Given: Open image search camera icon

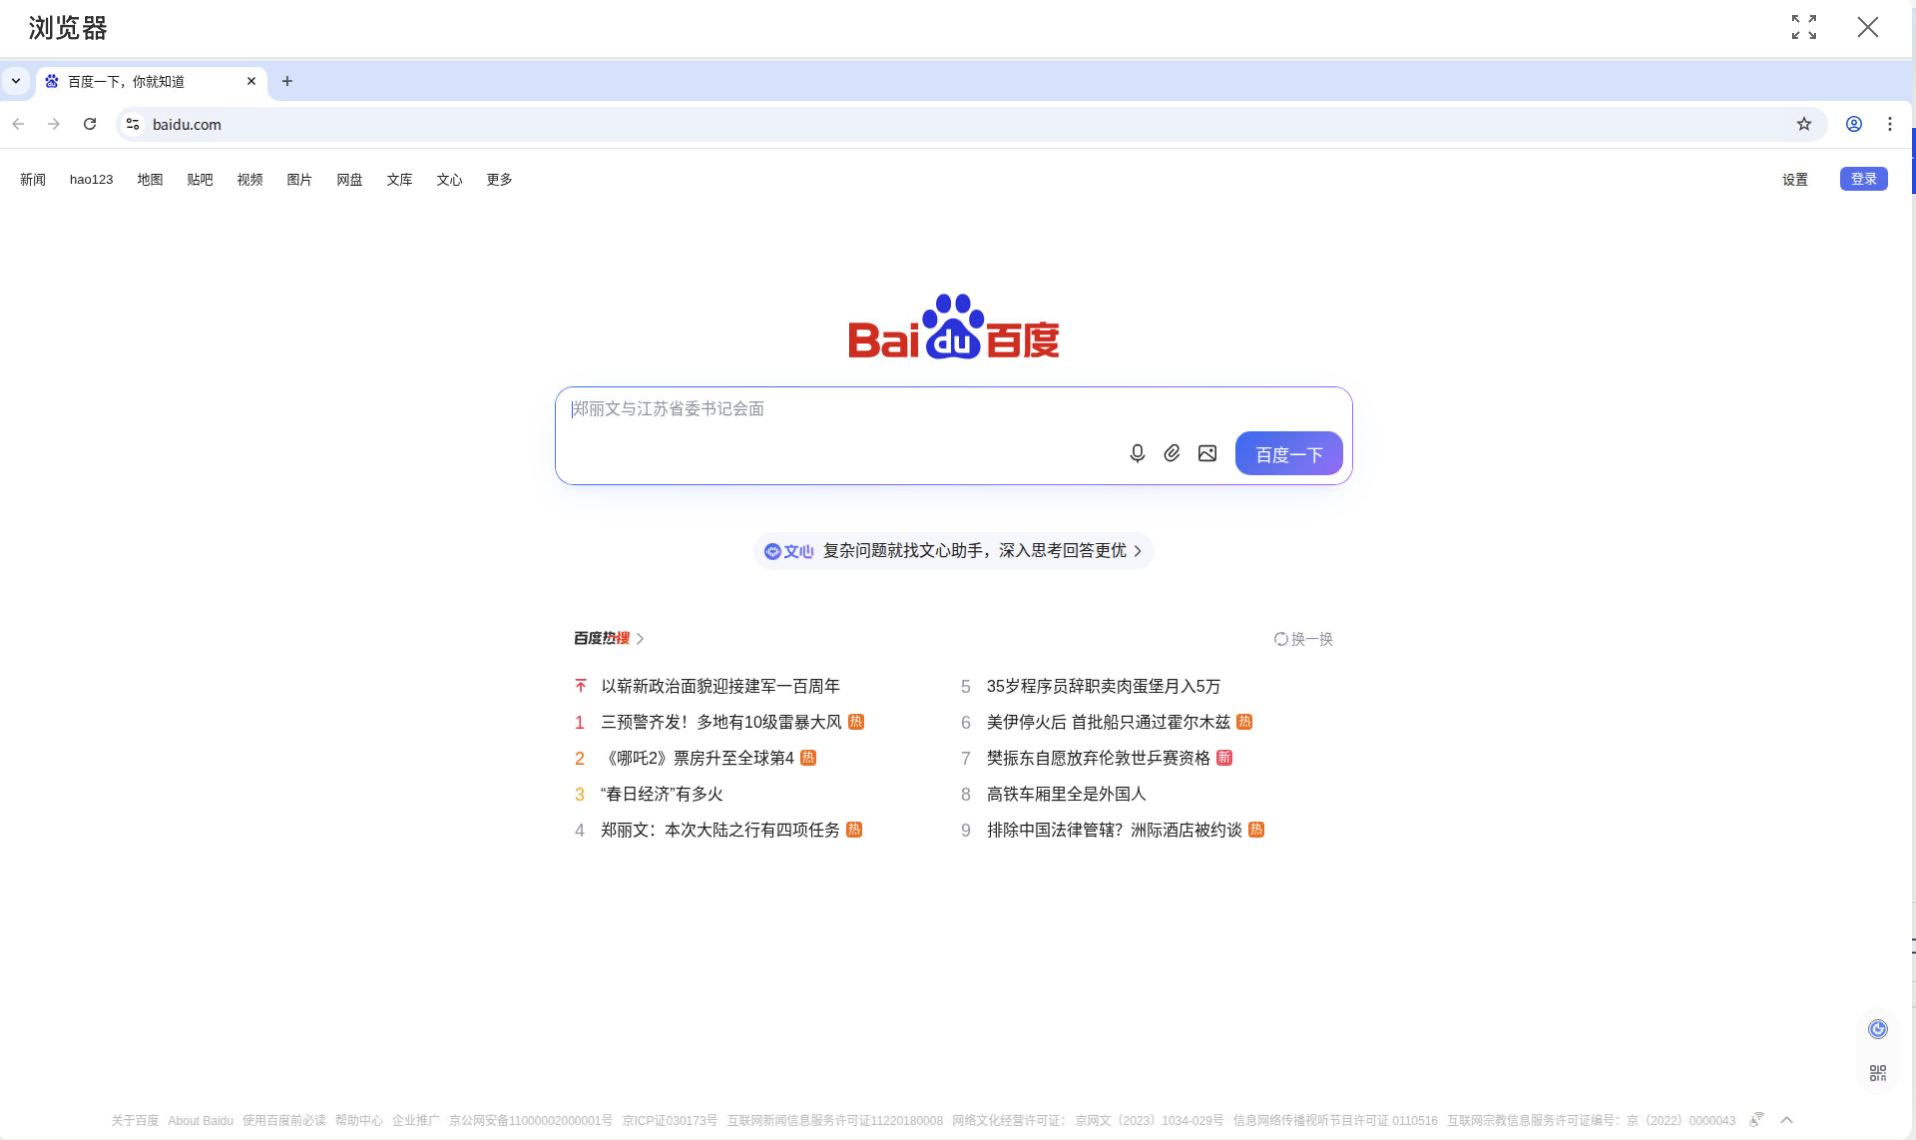Looking at the screenshot, I should coord(1207,454).
